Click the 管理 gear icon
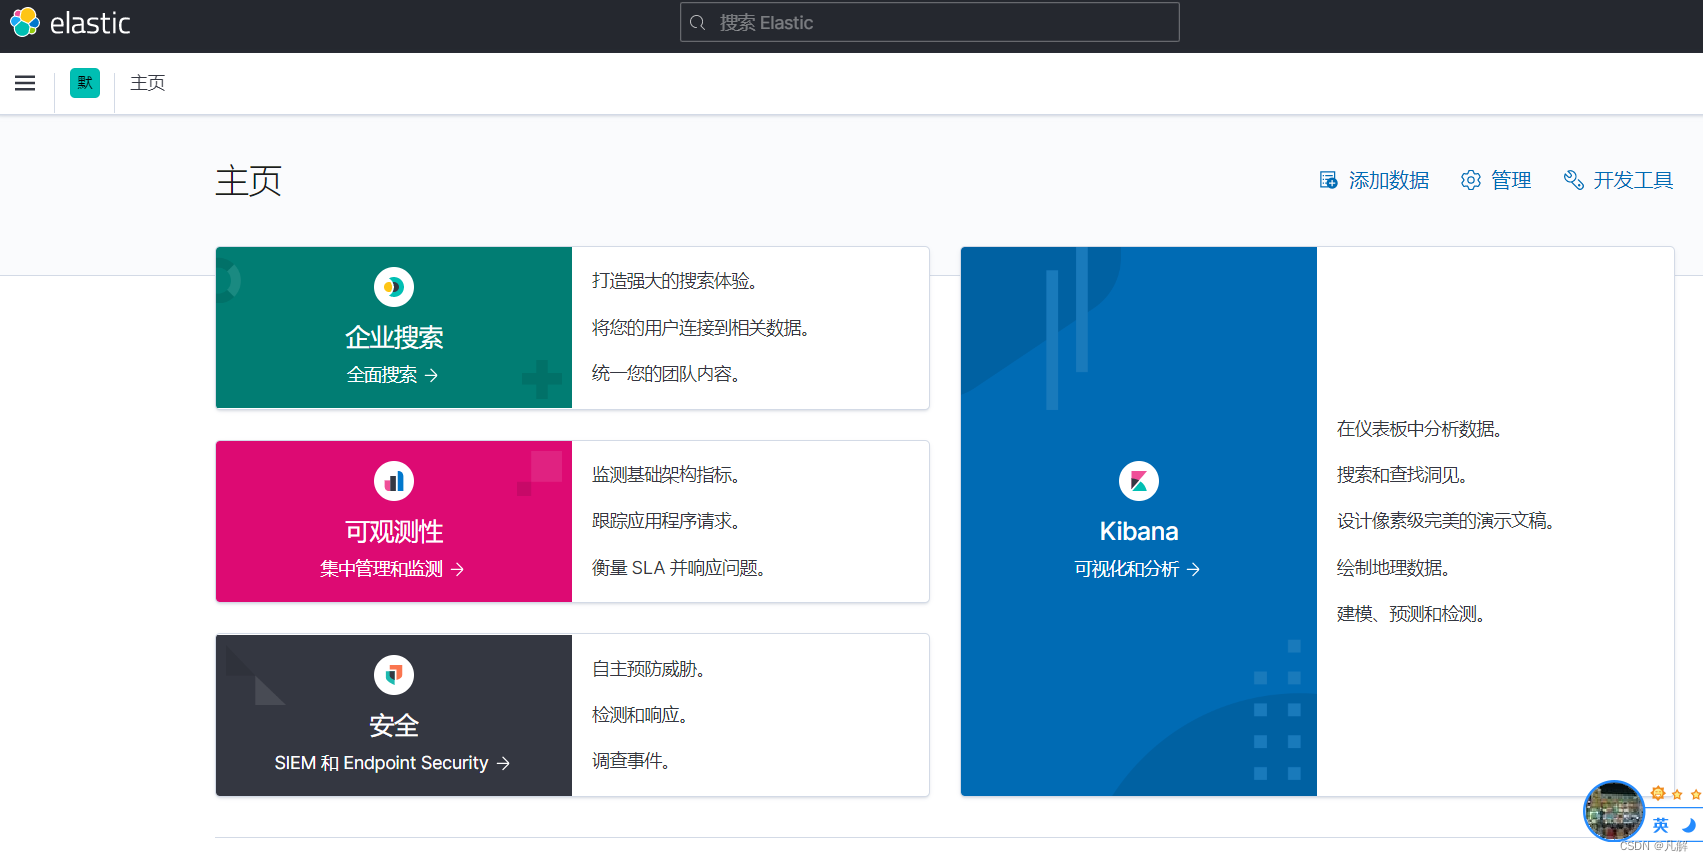Screen dimensions: 1703x861 [1470, 180]
